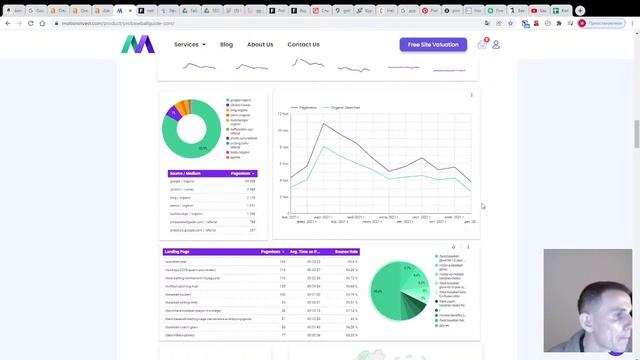Click the webcam video overlay

tap(588, 300)
